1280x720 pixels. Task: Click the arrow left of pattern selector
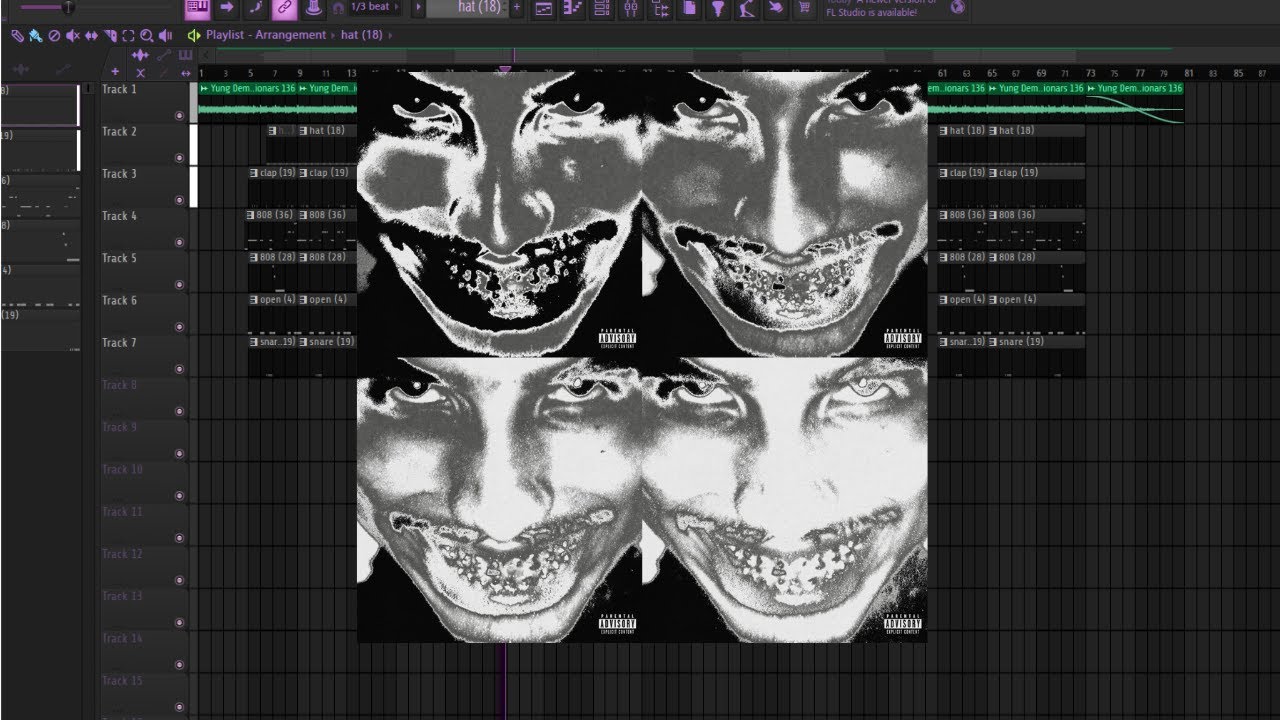click(418, 7)
